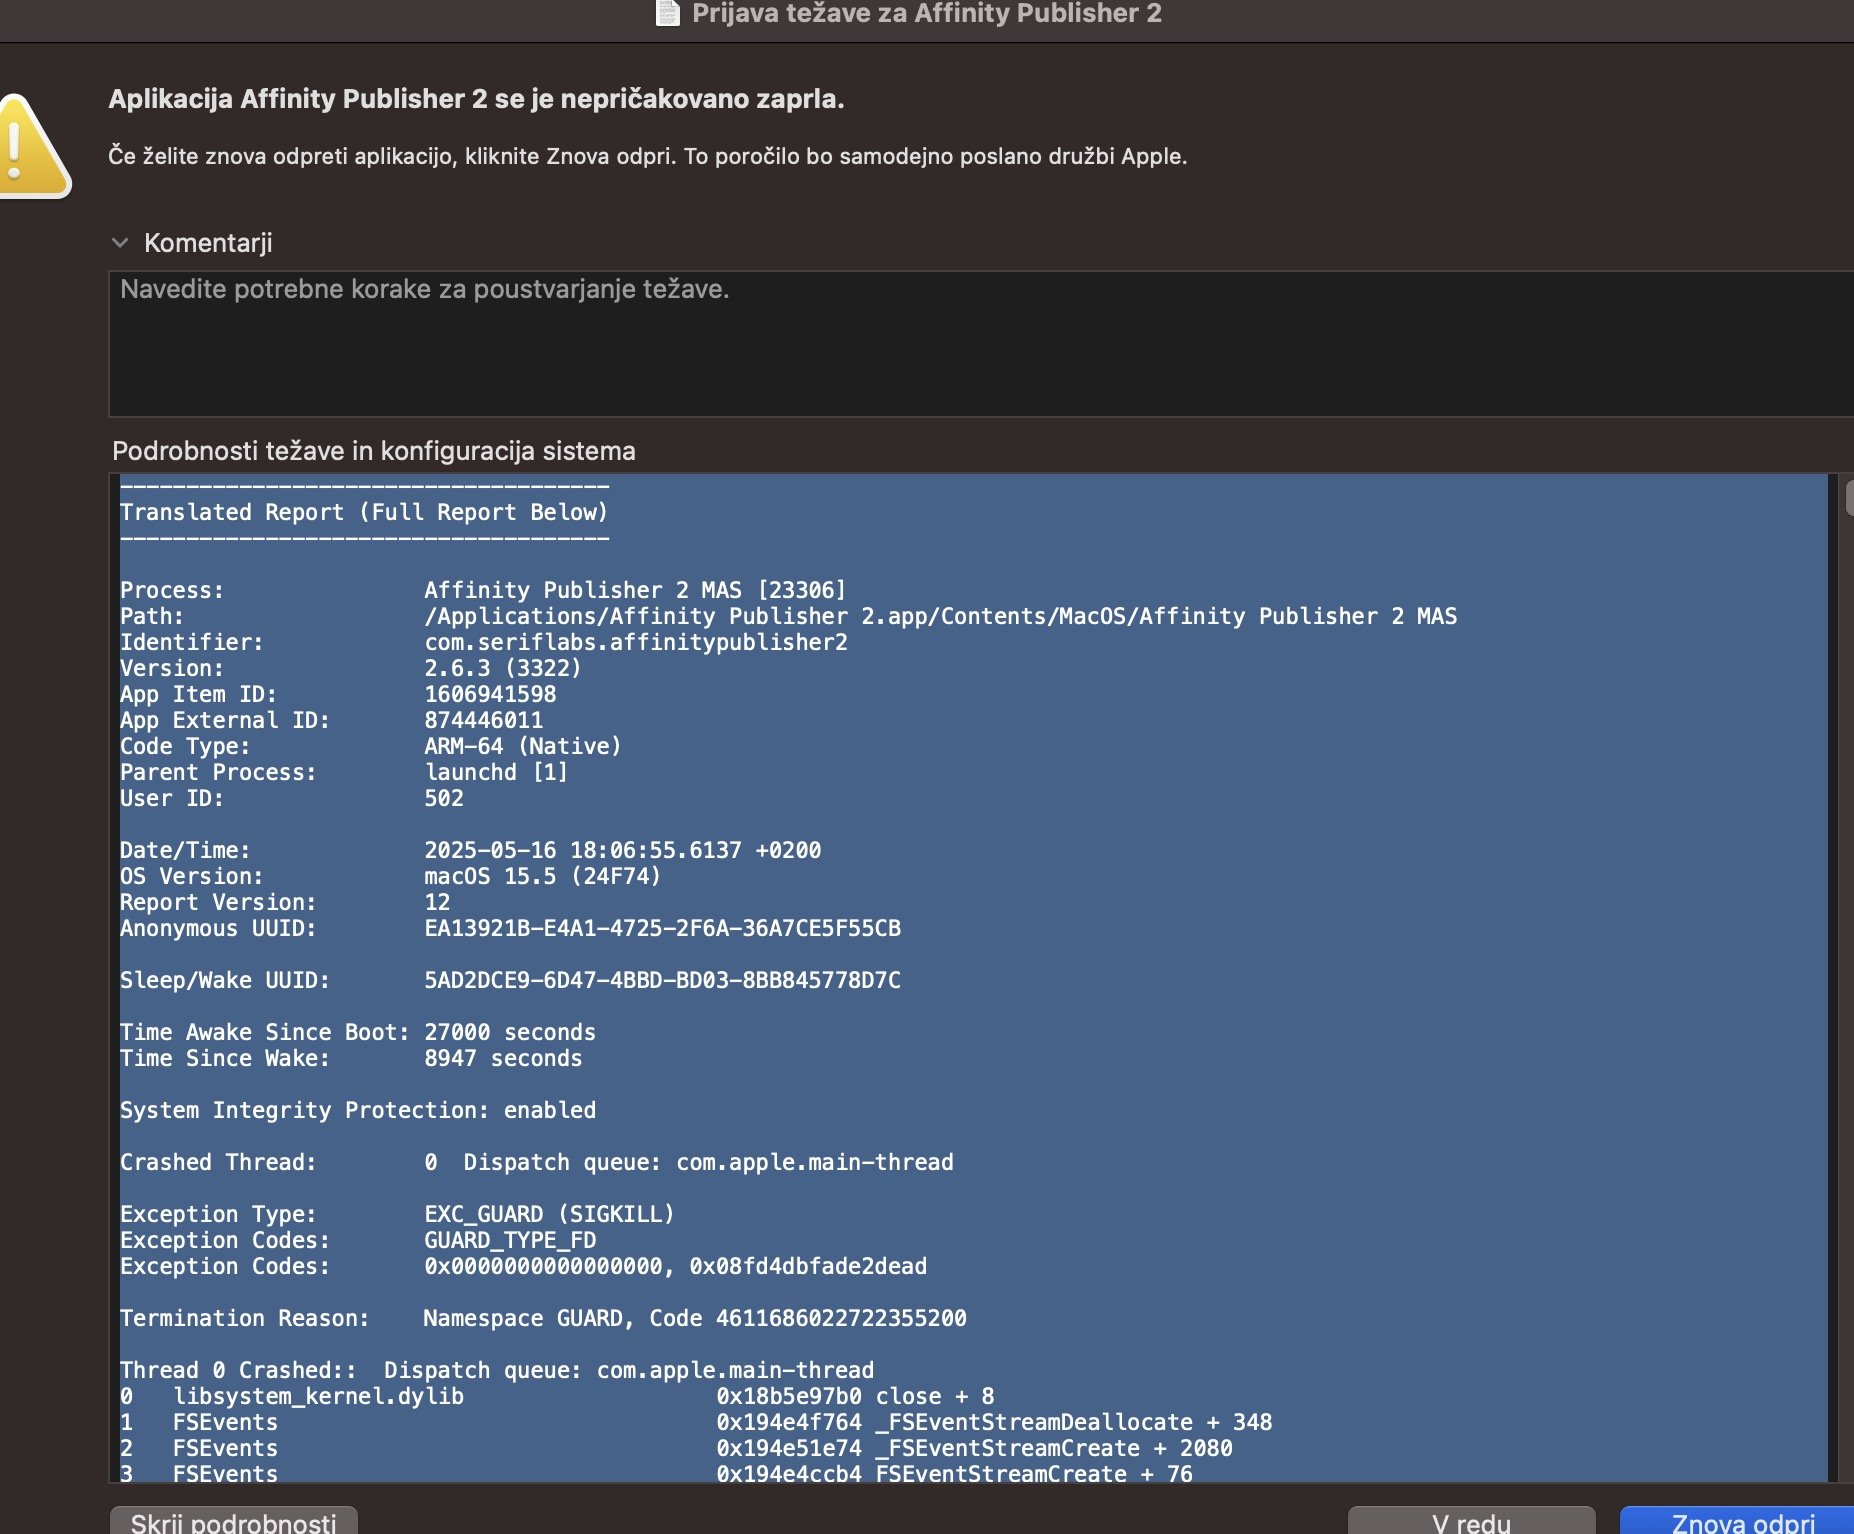This screenshot has width=1854, height=1534.
Task: Click the window title "Prijava težave za Affinity Publisher 2"
Action: coord(927,13)
